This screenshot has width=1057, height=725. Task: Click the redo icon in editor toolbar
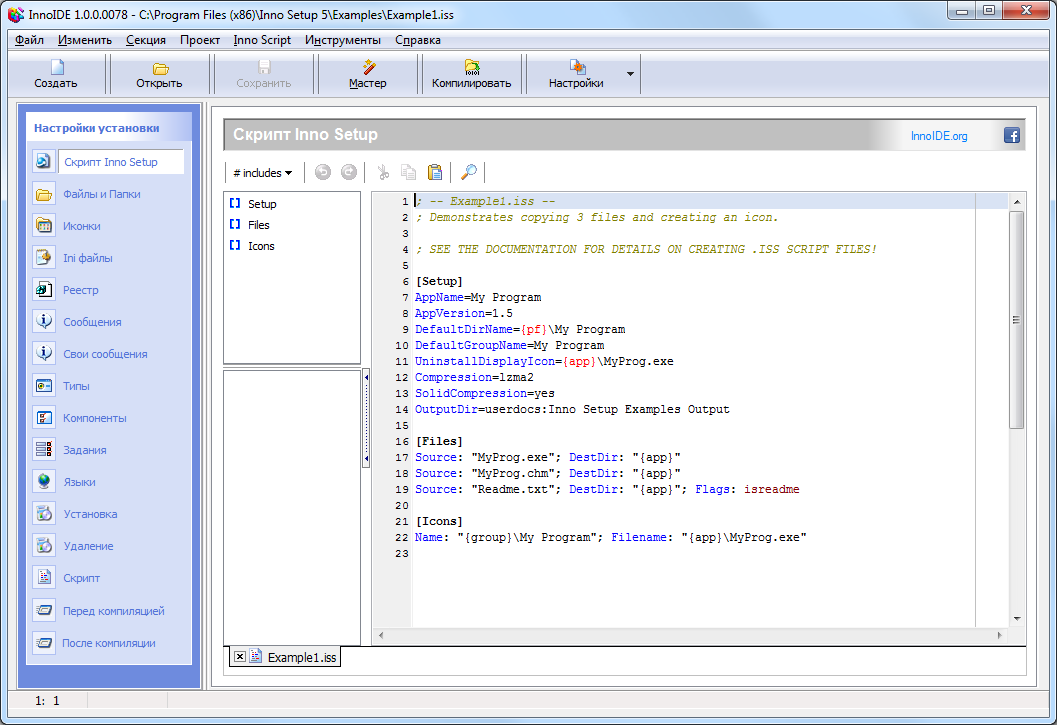(349, 173)
